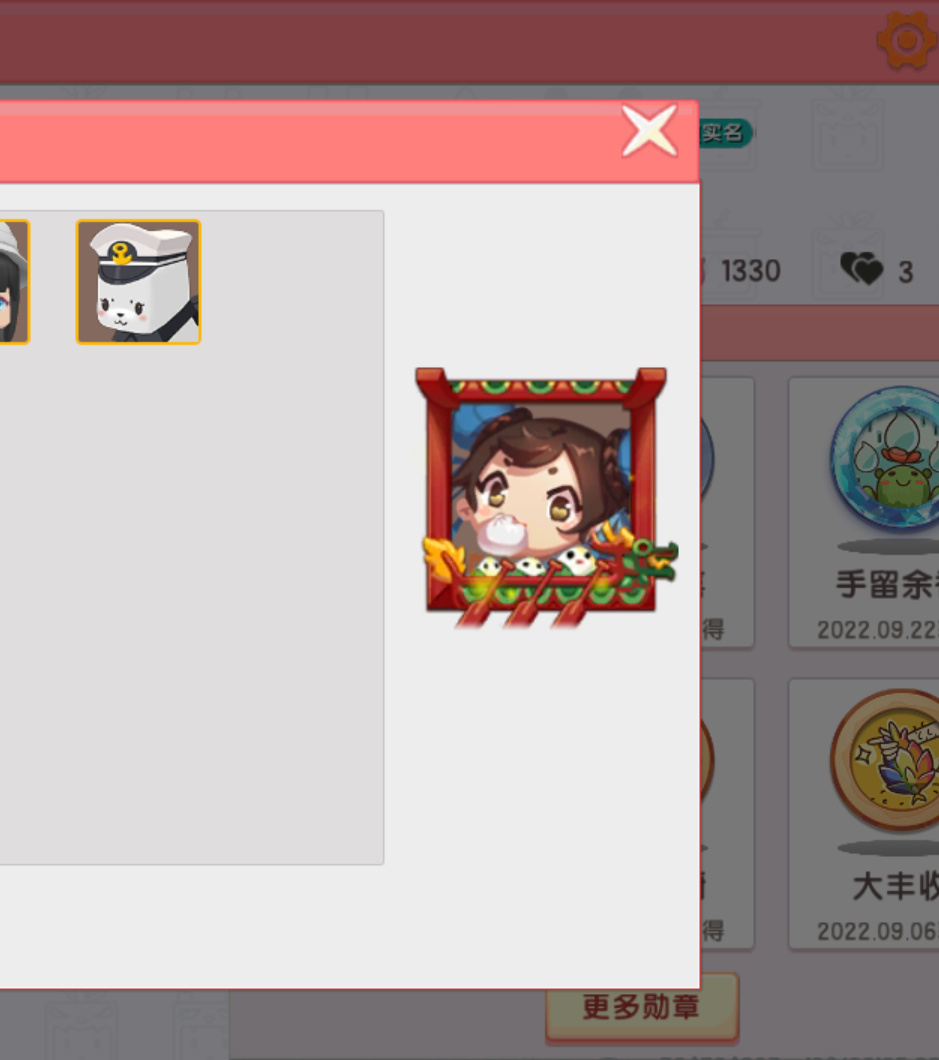Screen dimensions: 939x1060
Task: Click the empty gray avatar list area
Action: [192, 602]
